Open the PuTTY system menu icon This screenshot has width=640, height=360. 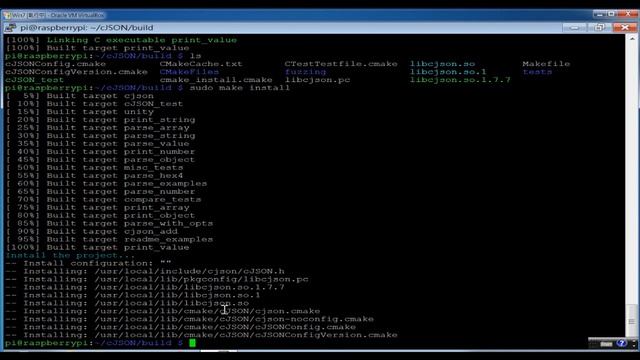point(10,28)
